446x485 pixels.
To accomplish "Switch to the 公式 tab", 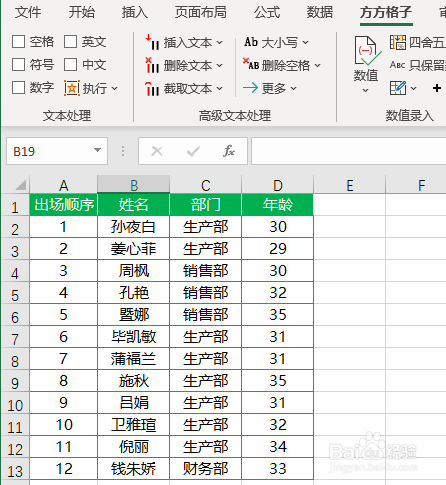I will coord(267,12).
